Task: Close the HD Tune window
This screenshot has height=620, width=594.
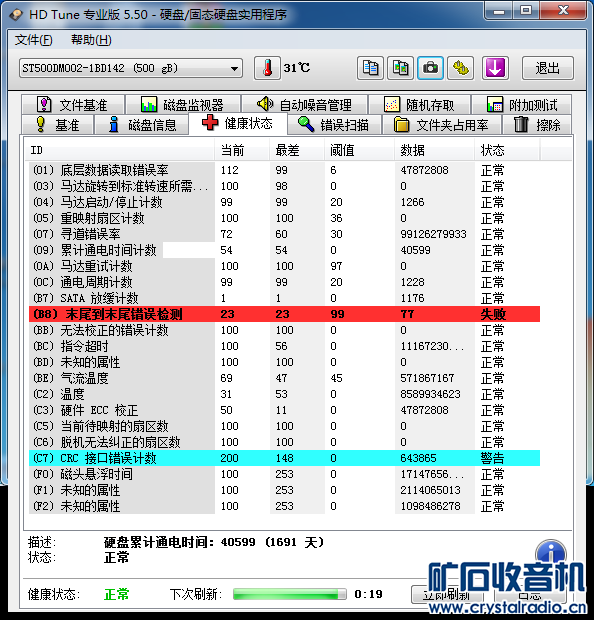Action: coord(563,11)
